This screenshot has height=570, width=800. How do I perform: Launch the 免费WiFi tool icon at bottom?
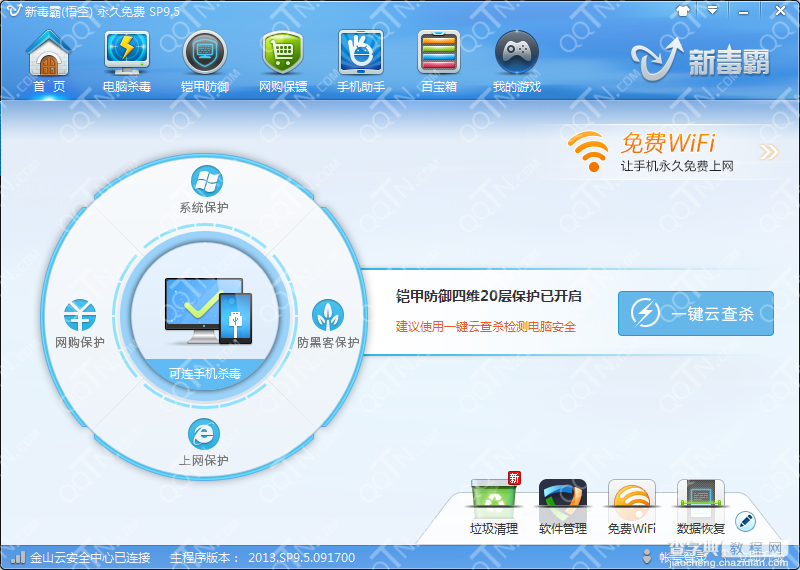pyautogui.click(x=632, y=506)
